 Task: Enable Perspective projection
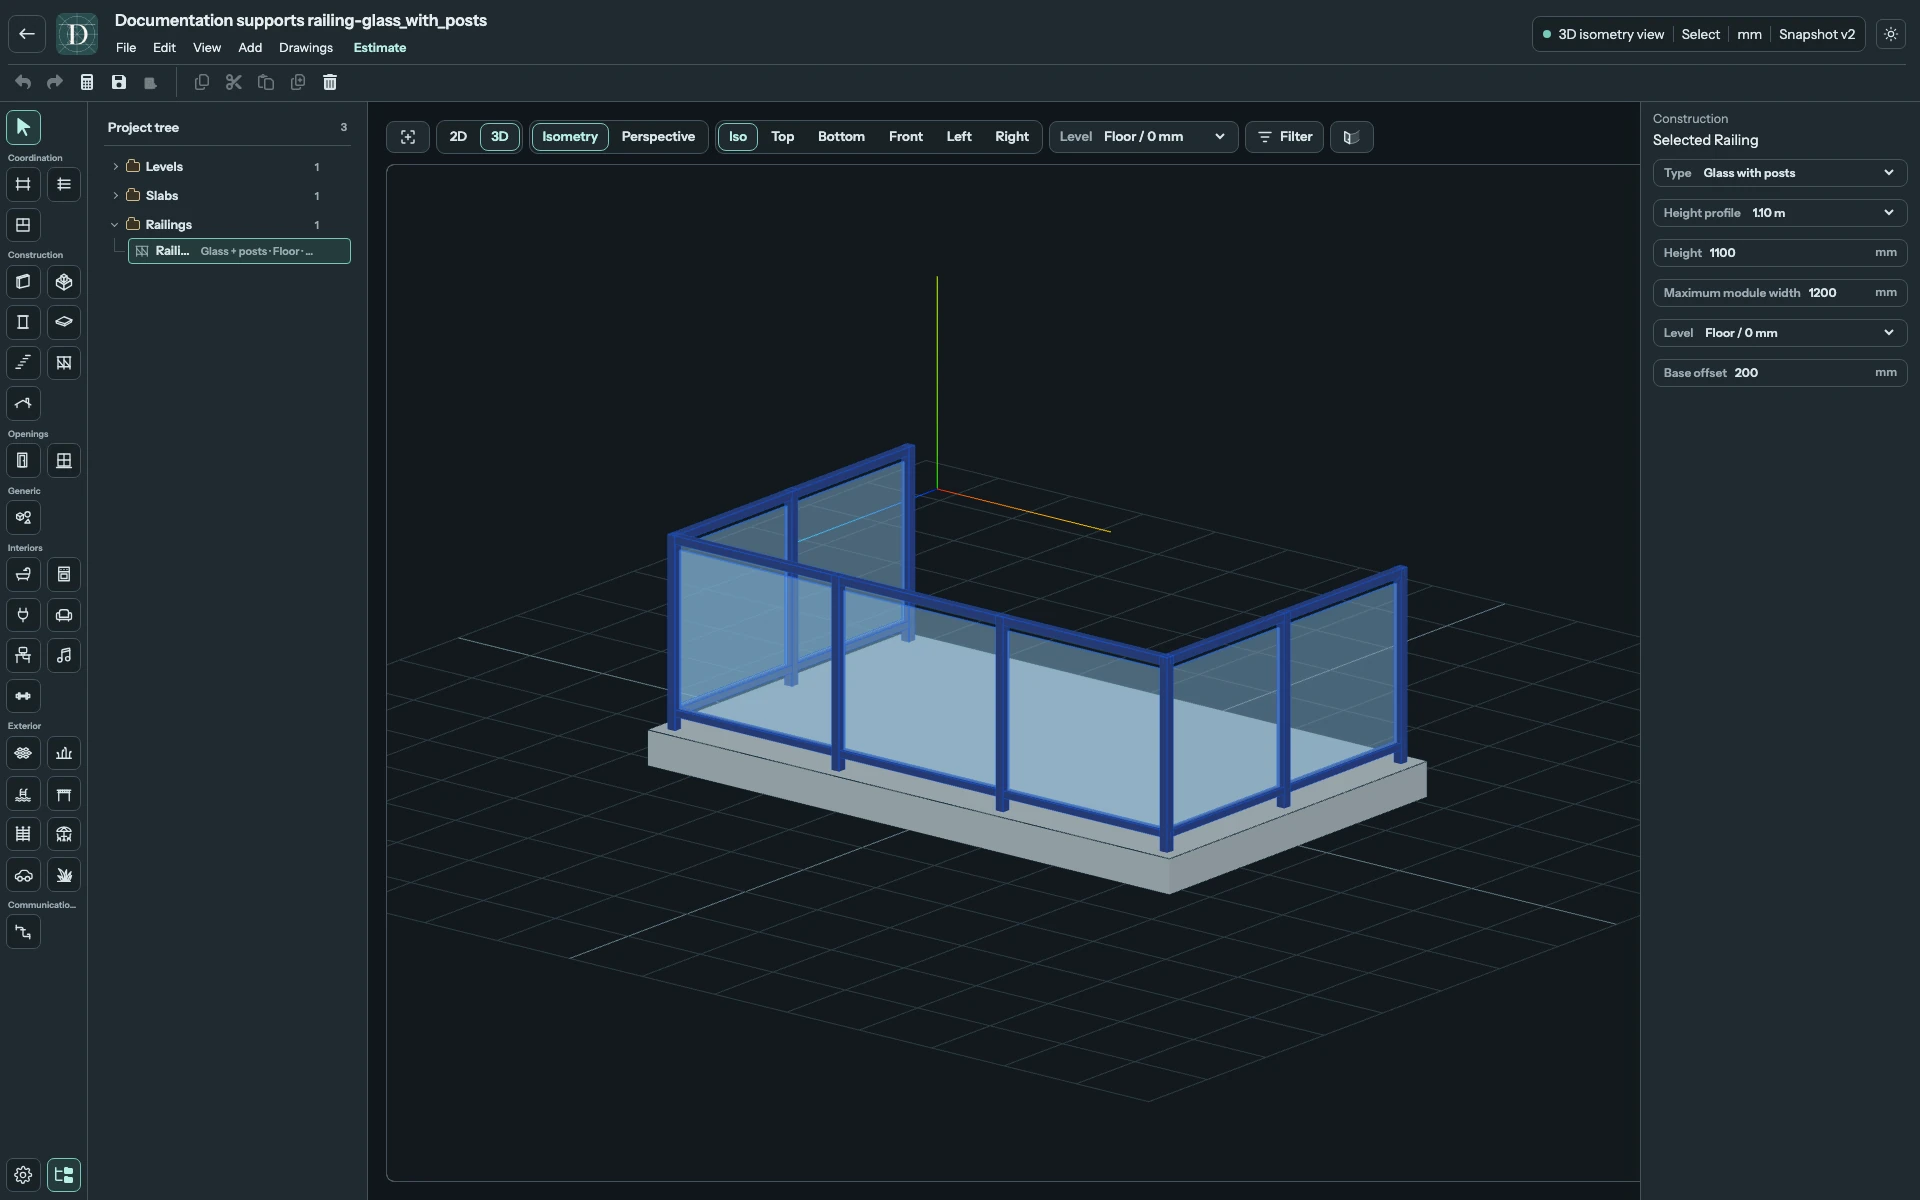658,137
